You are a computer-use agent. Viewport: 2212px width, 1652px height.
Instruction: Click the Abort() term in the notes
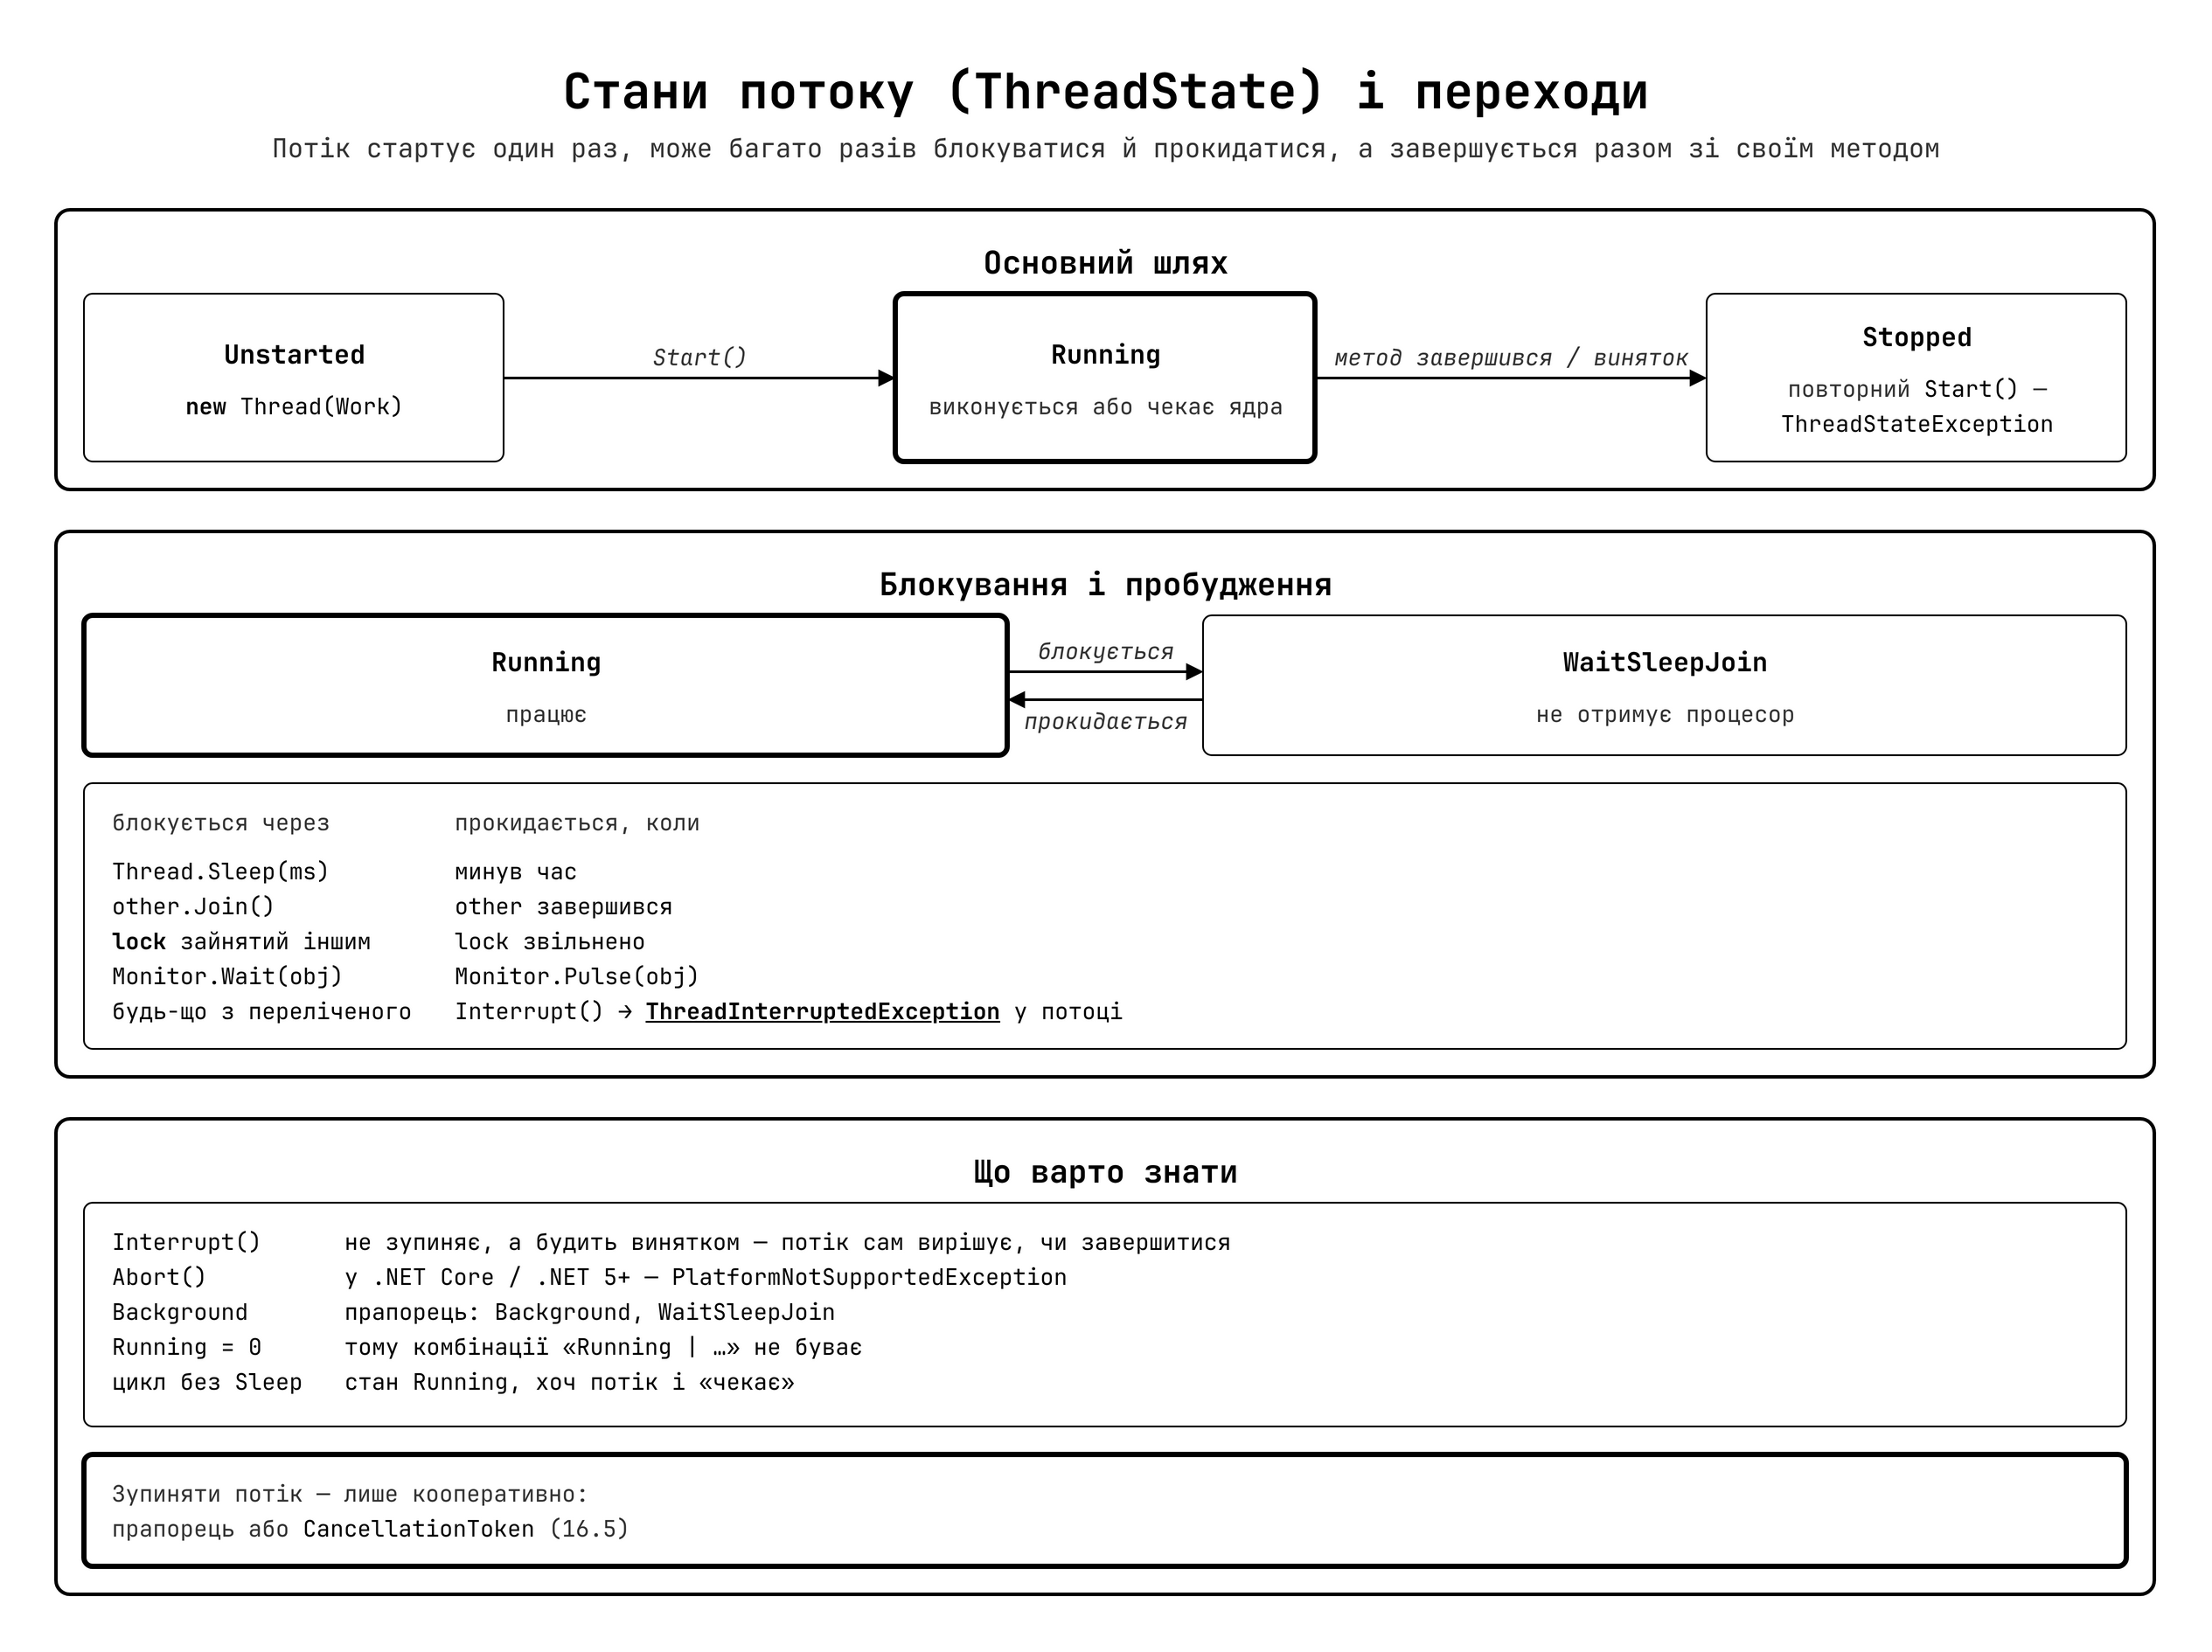click(158, 1276)
